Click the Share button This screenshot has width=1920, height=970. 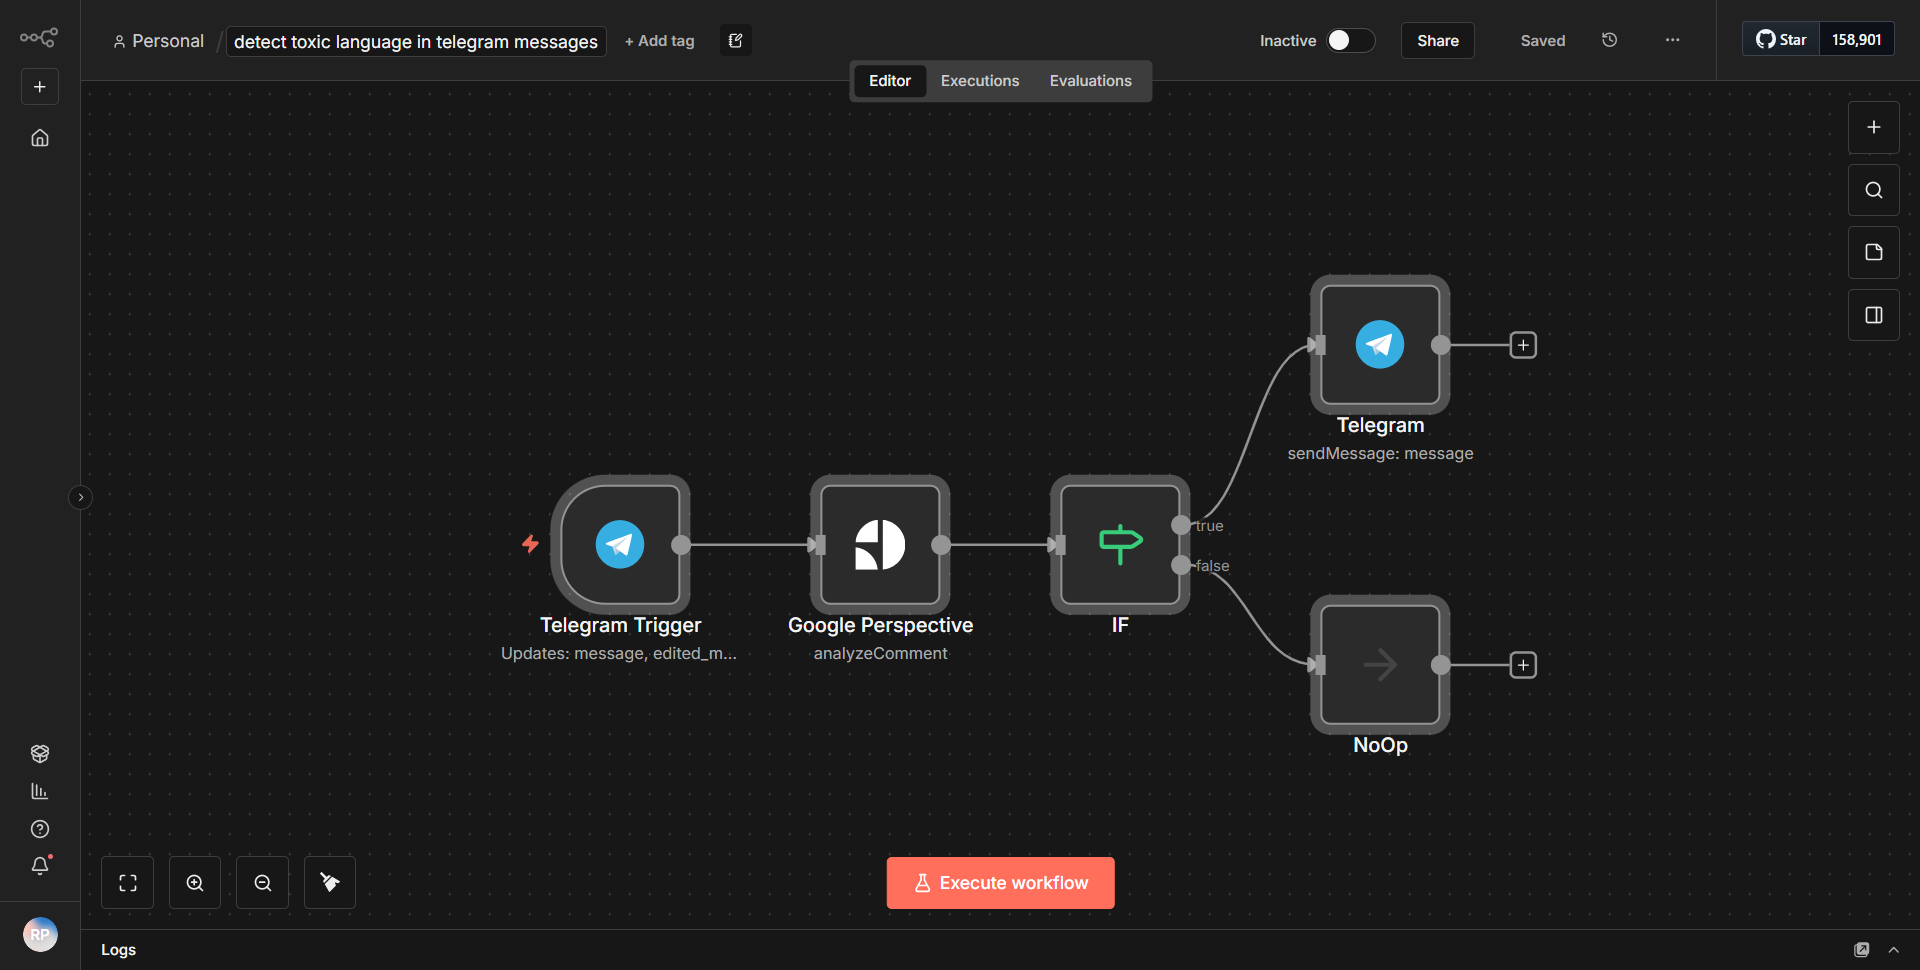point(1438,41)
